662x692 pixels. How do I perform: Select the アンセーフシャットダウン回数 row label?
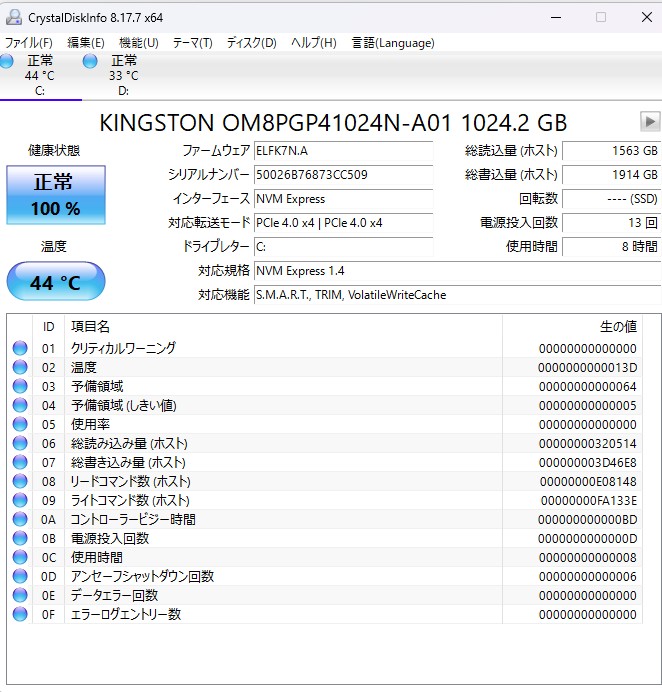pyautogui.click(x=143, y=576)
